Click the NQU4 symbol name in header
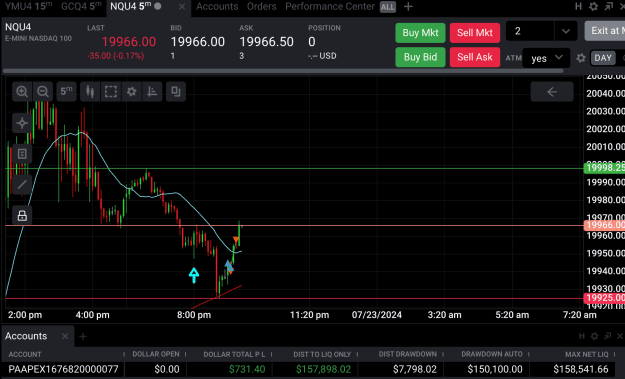 [x=18, y=27]
